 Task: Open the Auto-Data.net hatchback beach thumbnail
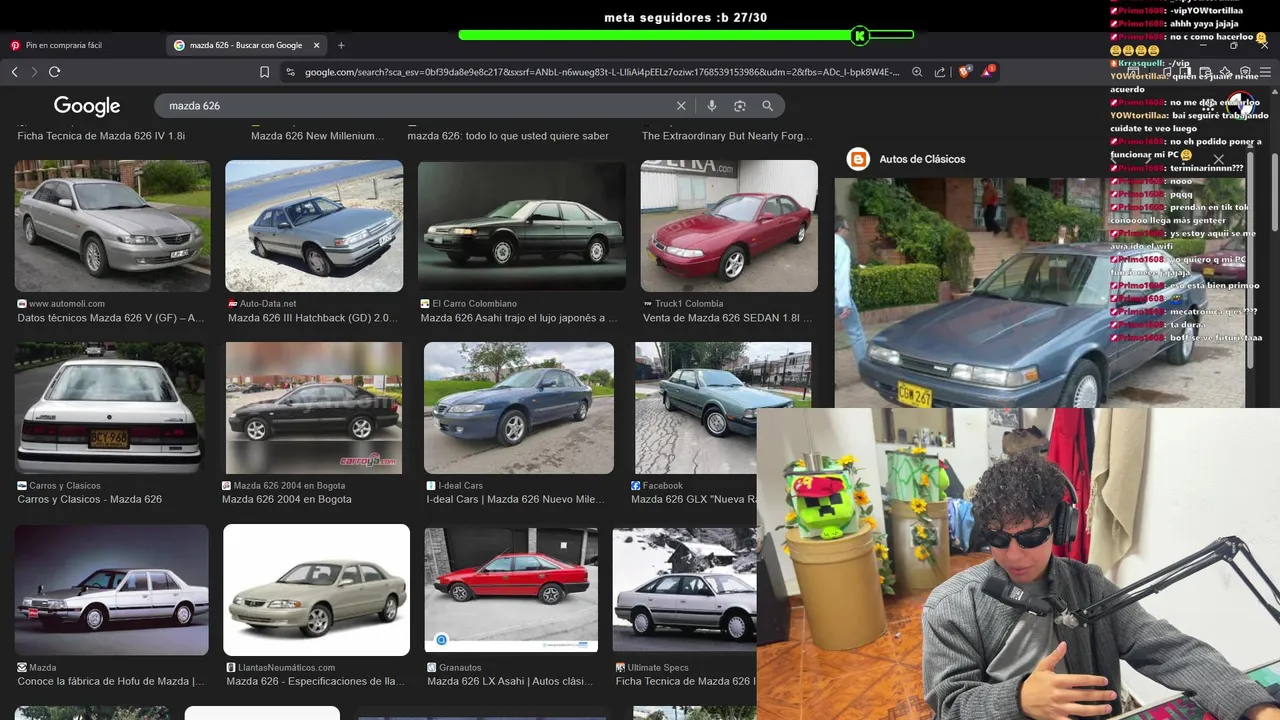click(x=314, y=226)
